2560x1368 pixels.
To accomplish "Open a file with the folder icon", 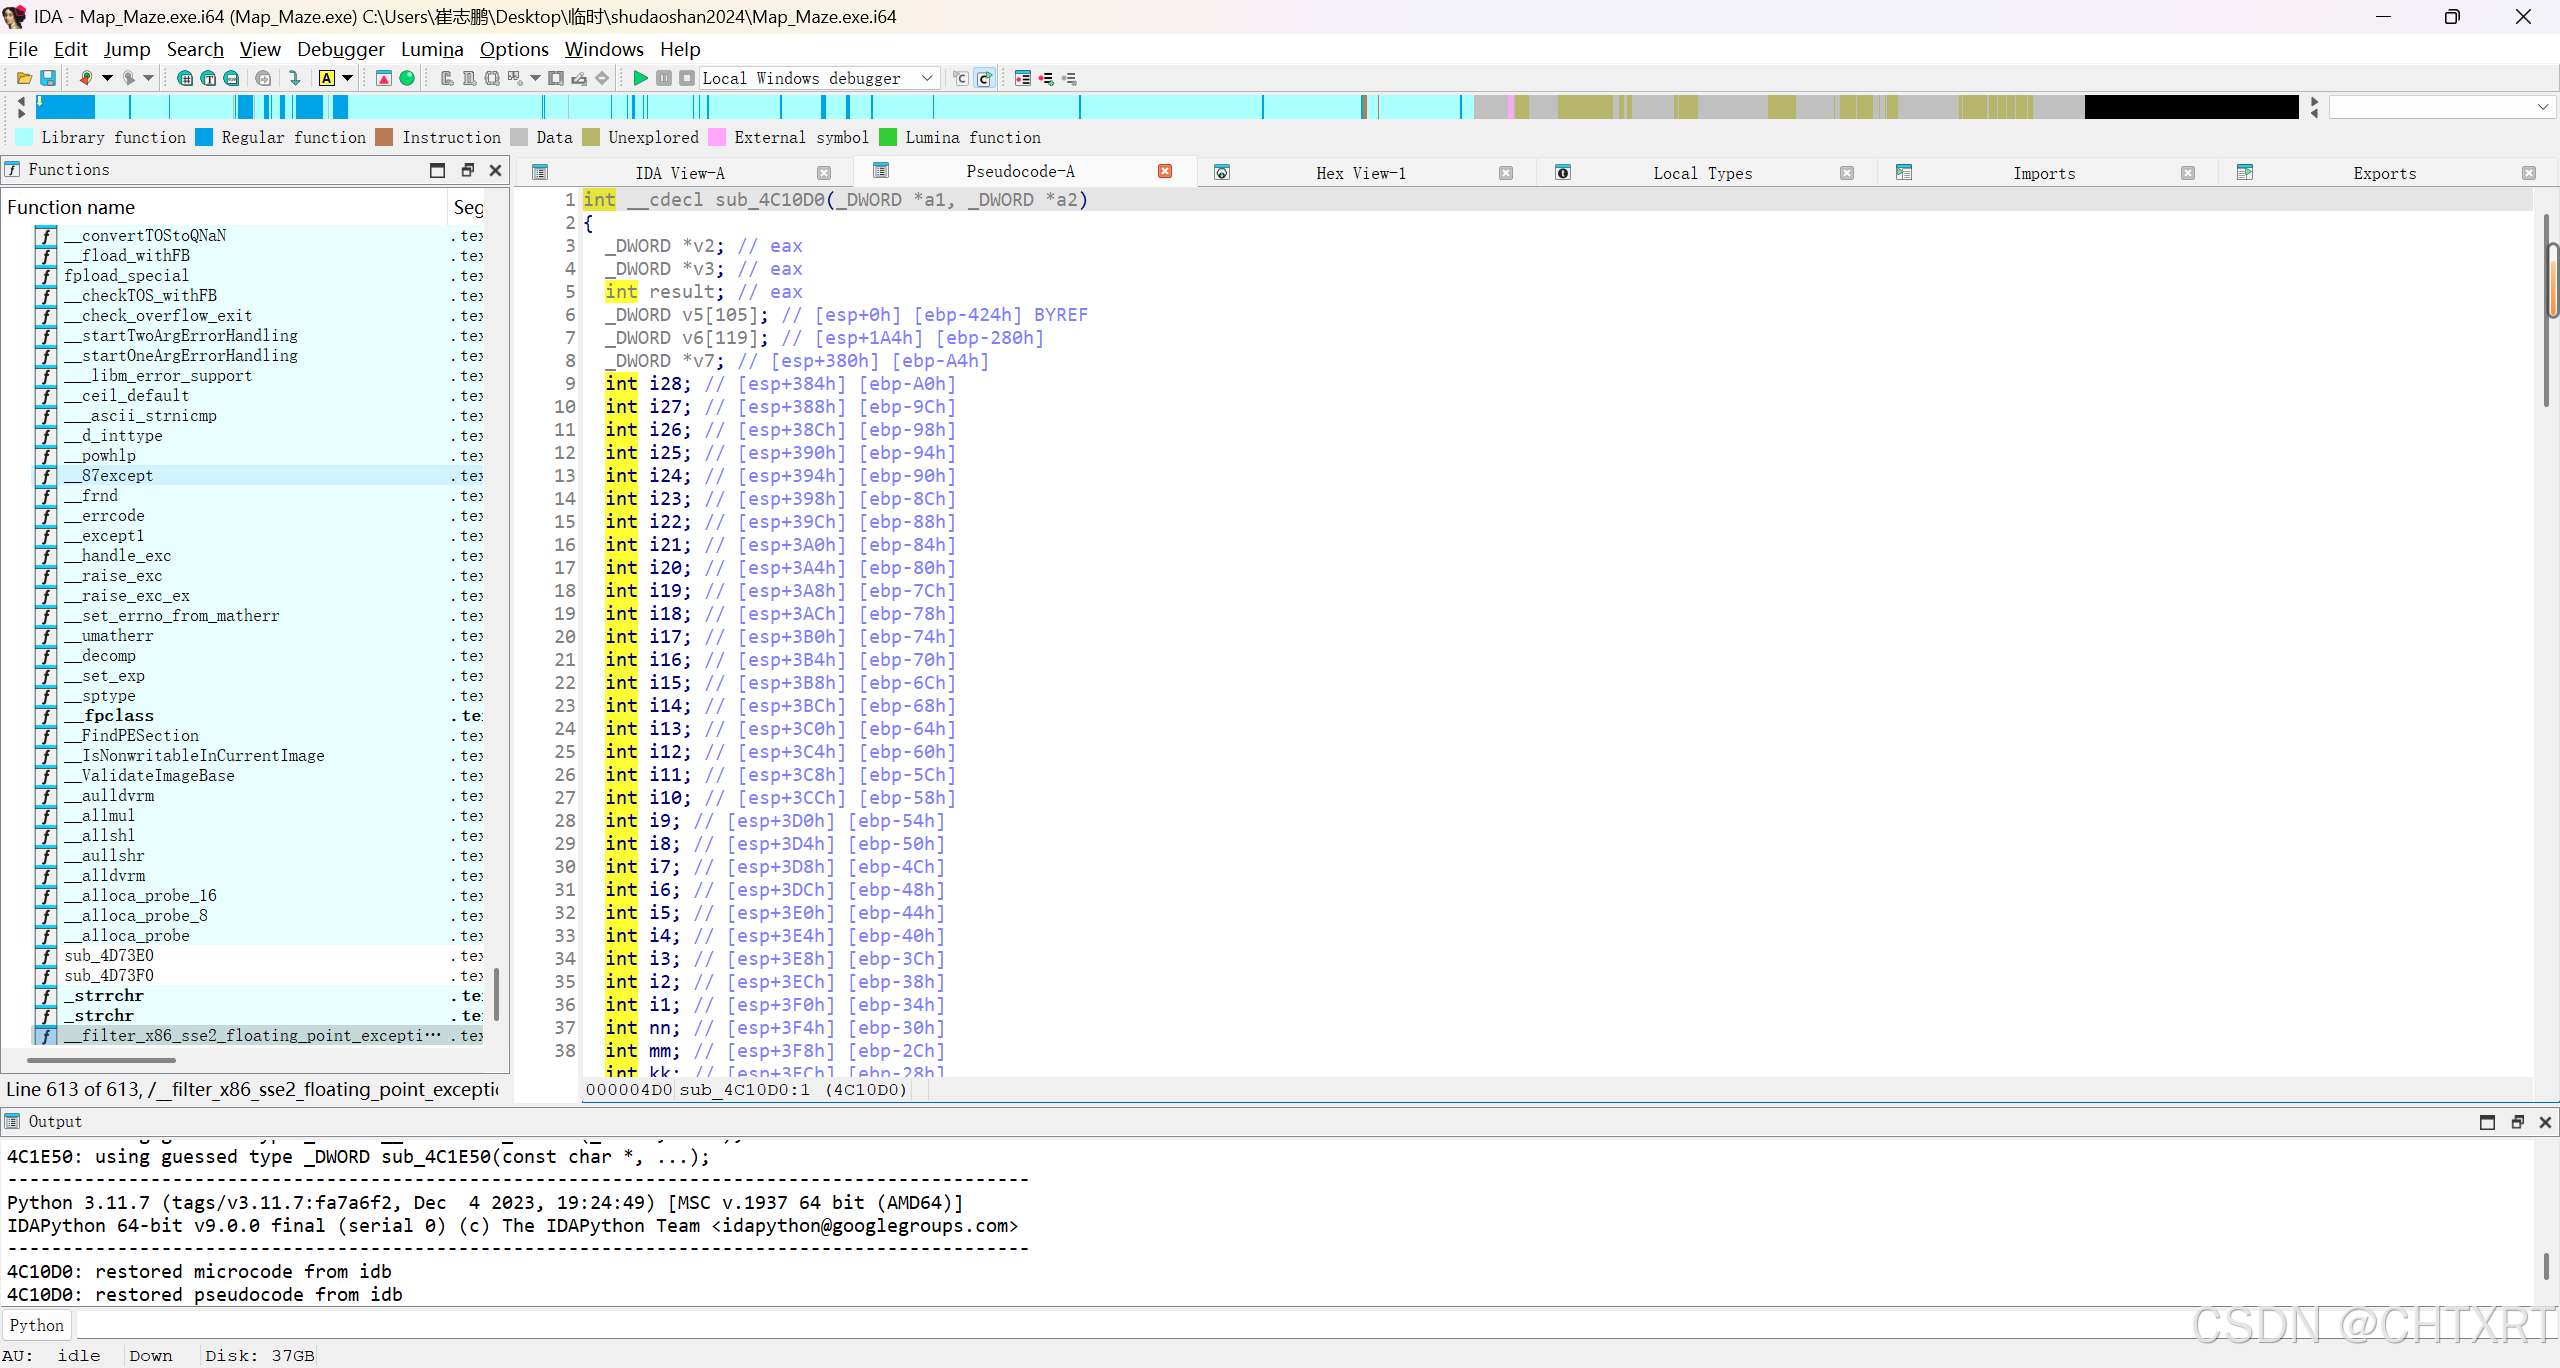I will [x=24, y=78].
